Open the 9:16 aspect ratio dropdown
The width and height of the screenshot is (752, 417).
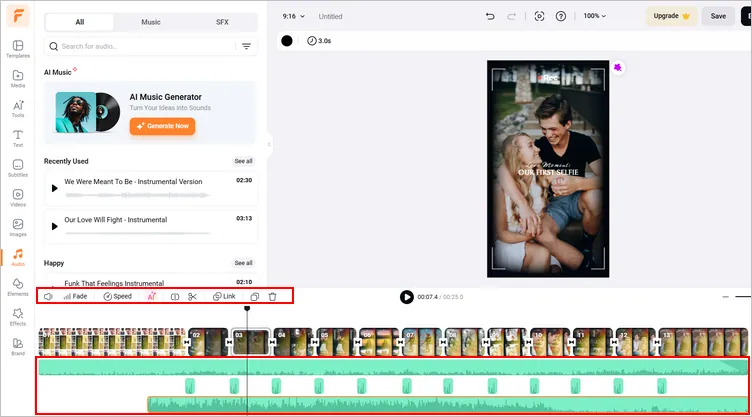click(294, 16)
